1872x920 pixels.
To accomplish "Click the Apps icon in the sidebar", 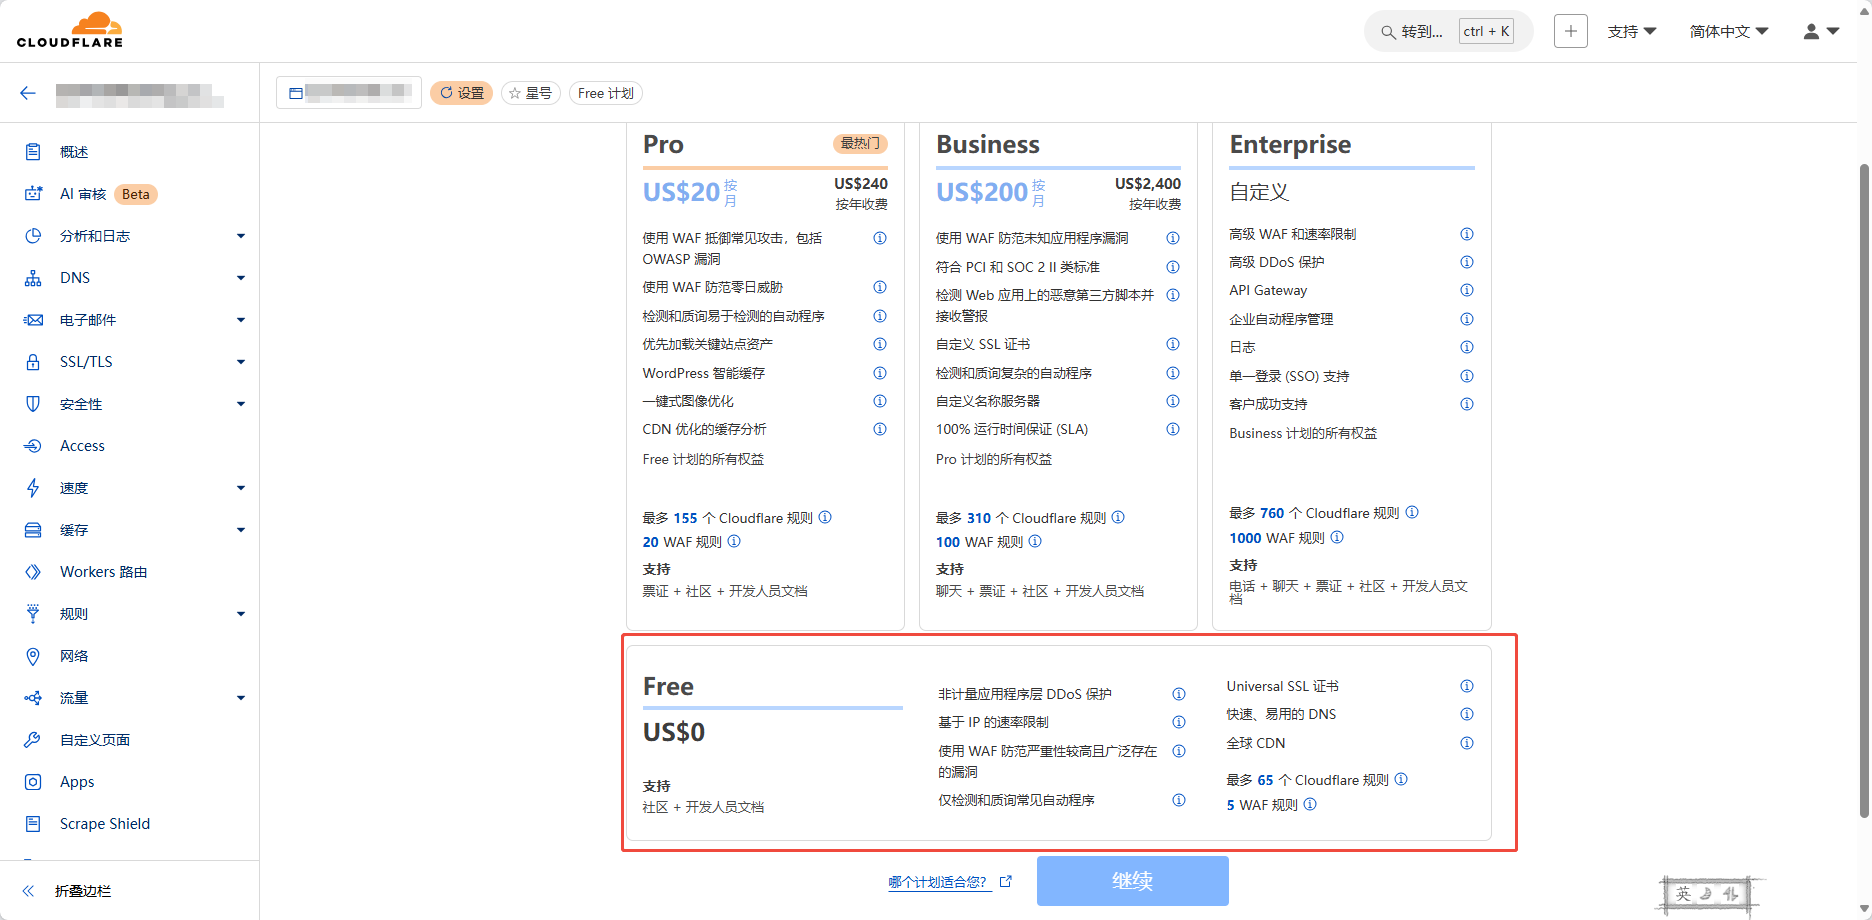I will pyautogui.click(x=33, y=782).
